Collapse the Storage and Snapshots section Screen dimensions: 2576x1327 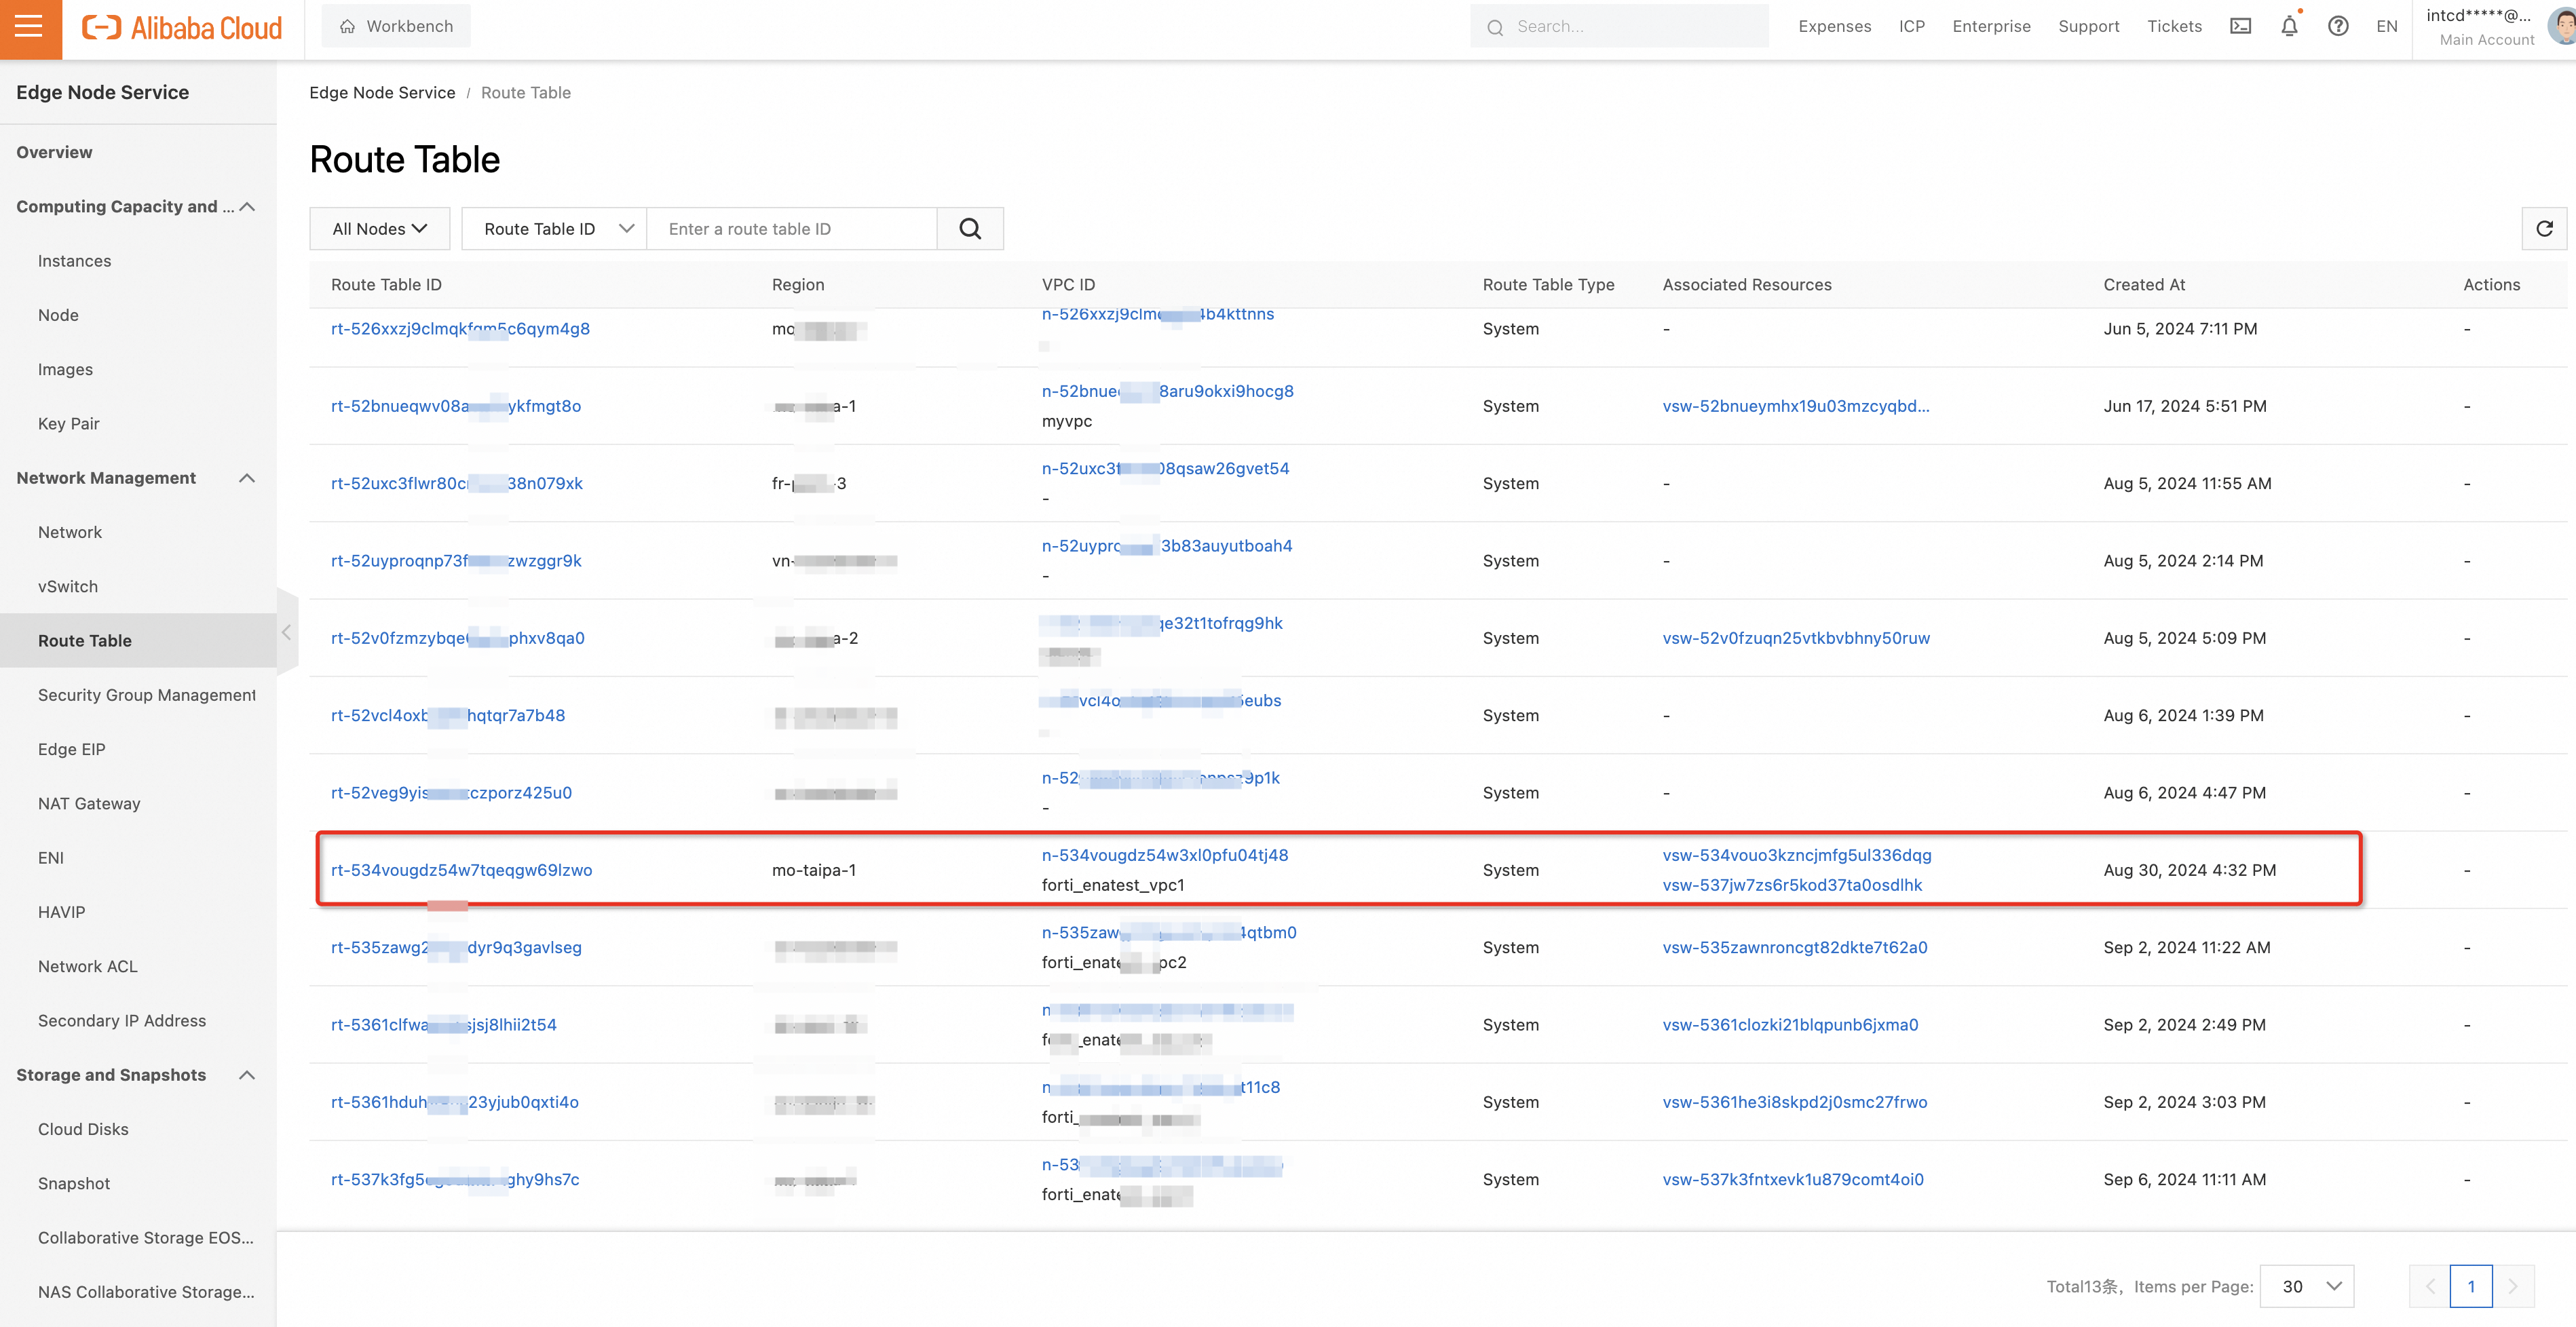click(x=247, y=1075)
